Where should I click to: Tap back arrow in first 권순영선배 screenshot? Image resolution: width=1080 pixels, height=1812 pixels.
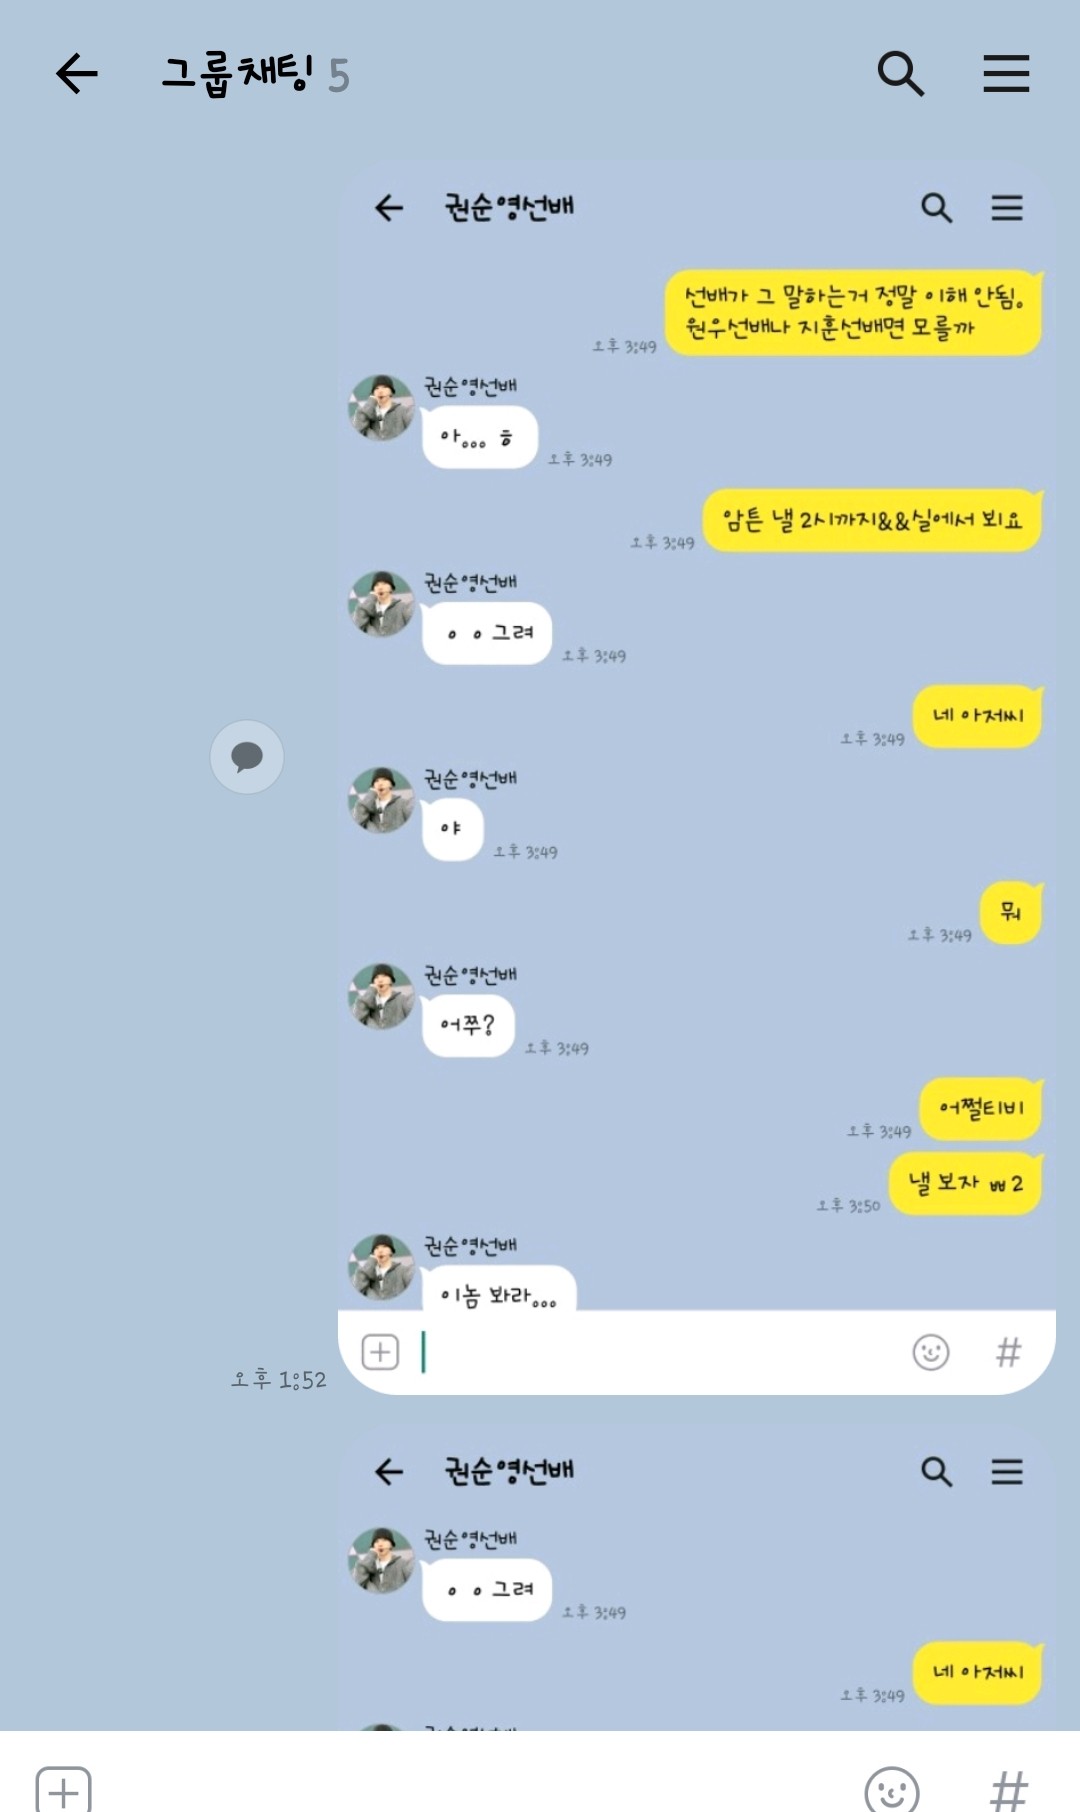coord(389,208)
